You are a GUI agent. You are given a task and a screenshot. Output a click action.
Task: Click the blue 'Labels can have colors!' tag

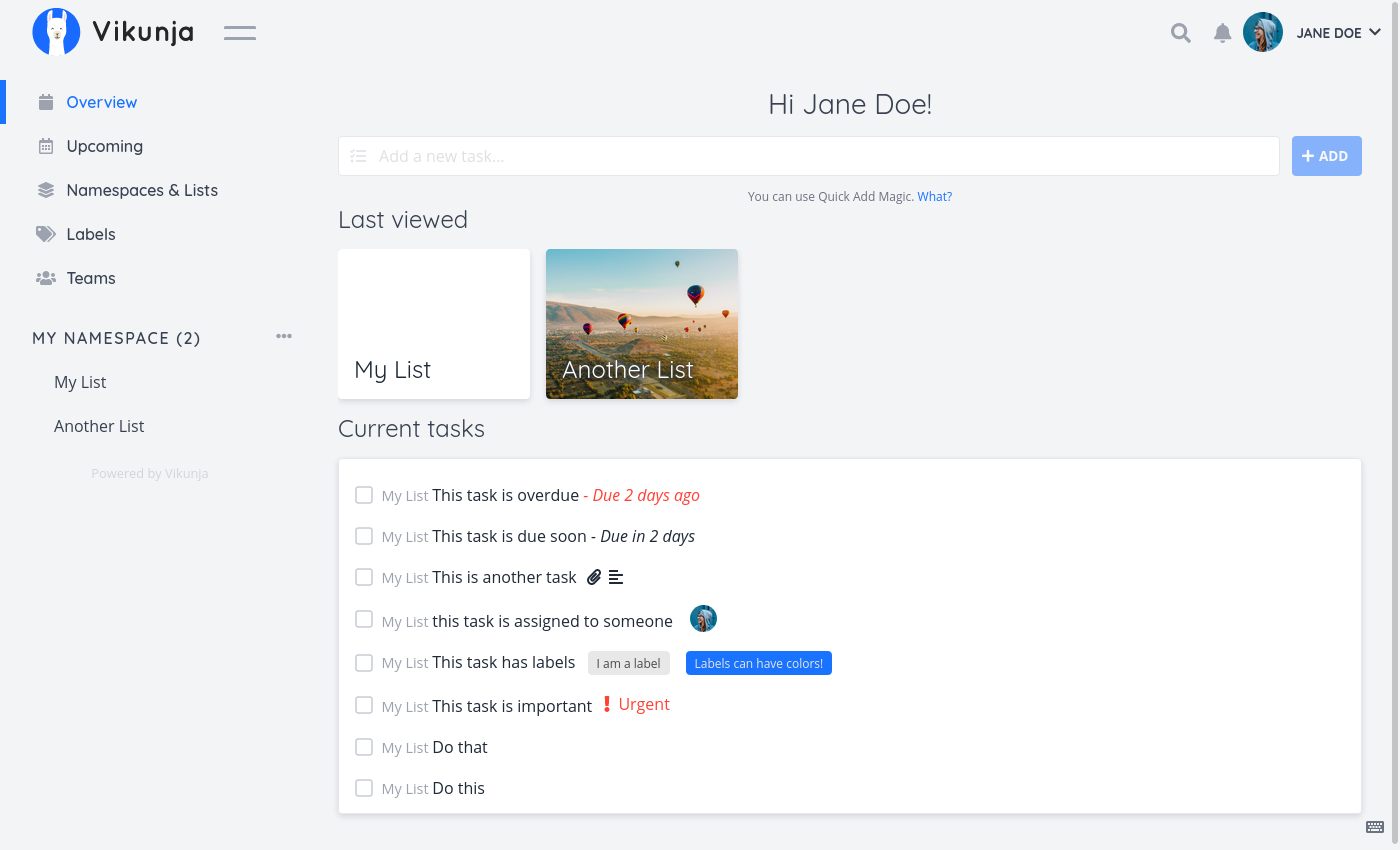click(x=759, y=663)
